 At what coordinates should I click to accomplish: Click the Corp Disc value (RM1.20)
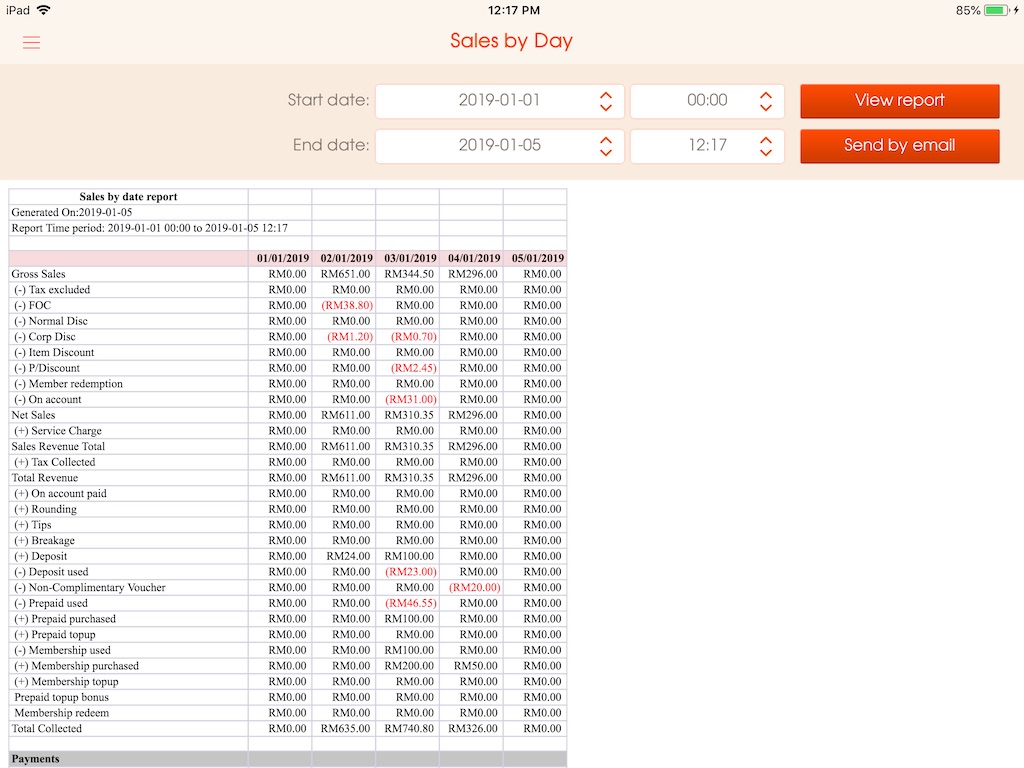point(350,337)
